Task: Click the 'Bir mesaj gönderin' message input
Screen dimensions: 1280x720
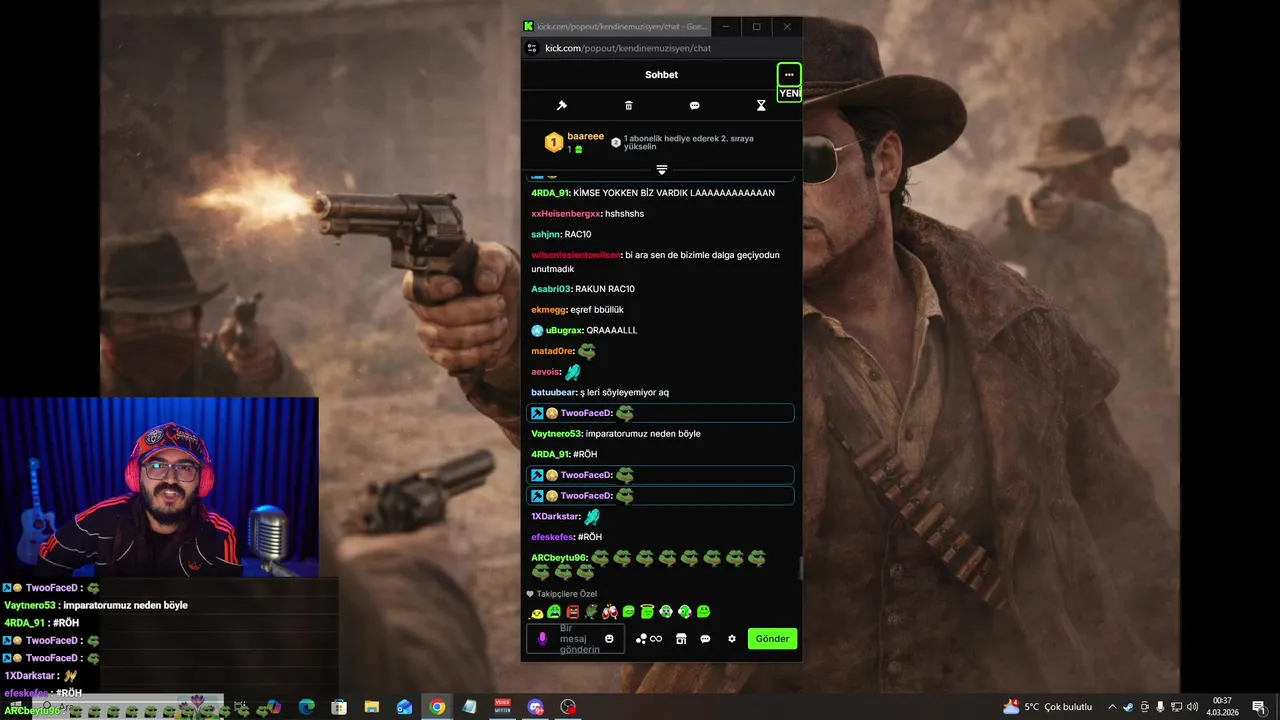Action: [x=578, y=639]
